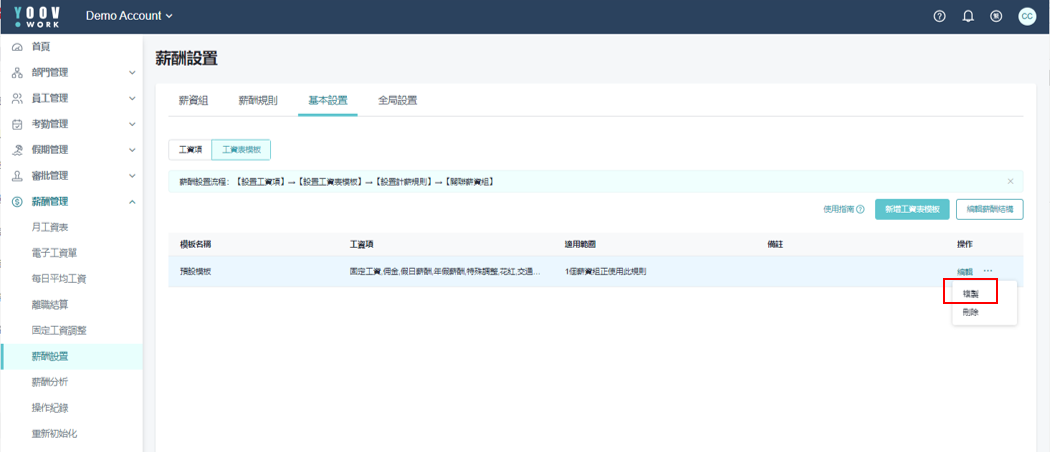
Task: Click the 預設模板 template name cell
Action: point(196,271)
